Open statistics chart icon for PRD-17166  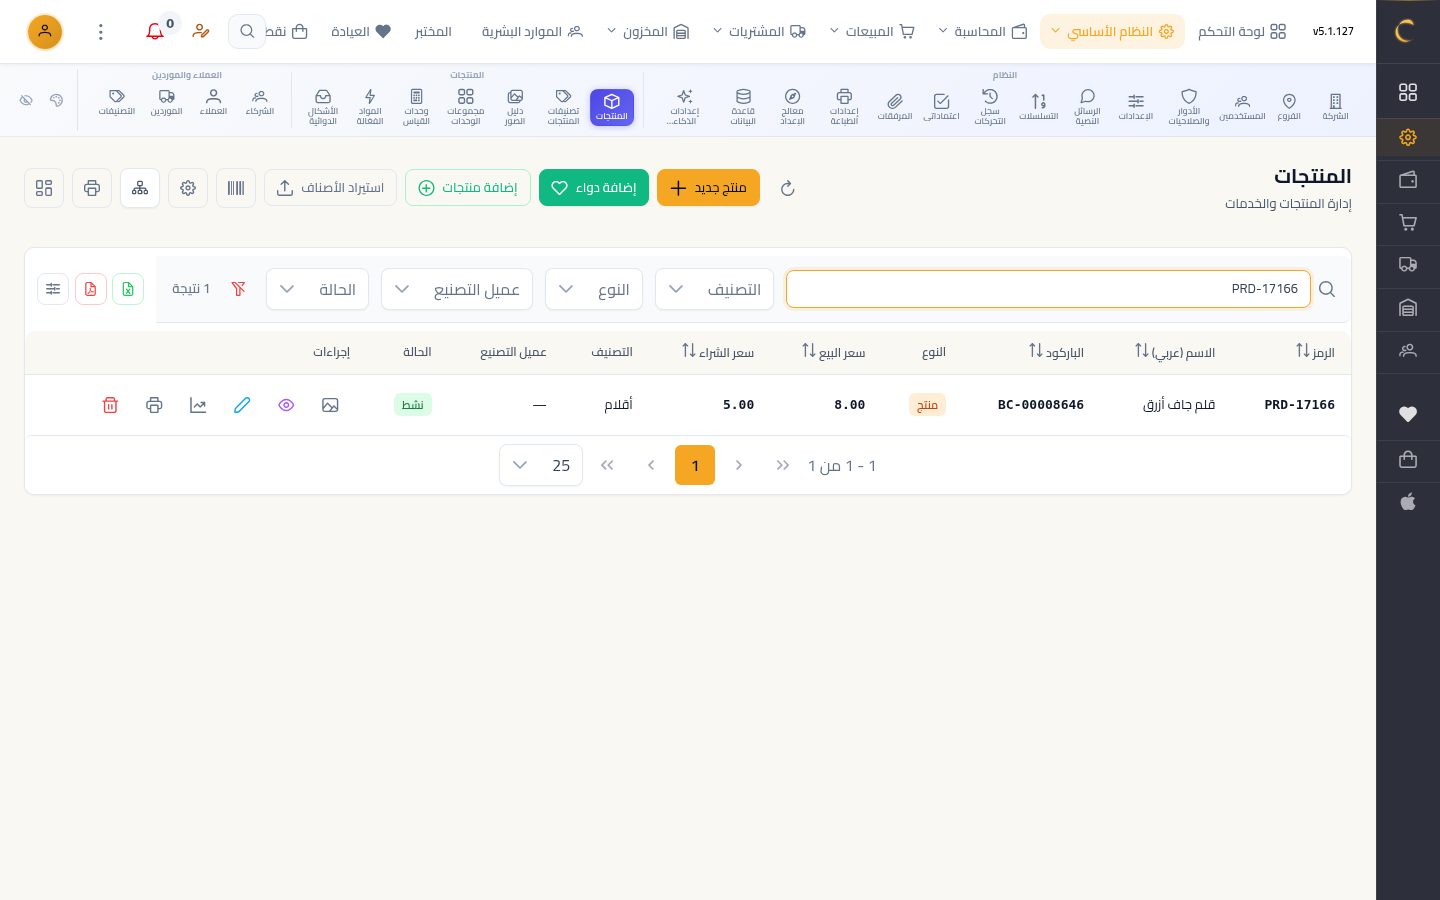click(x=198, y=405)
